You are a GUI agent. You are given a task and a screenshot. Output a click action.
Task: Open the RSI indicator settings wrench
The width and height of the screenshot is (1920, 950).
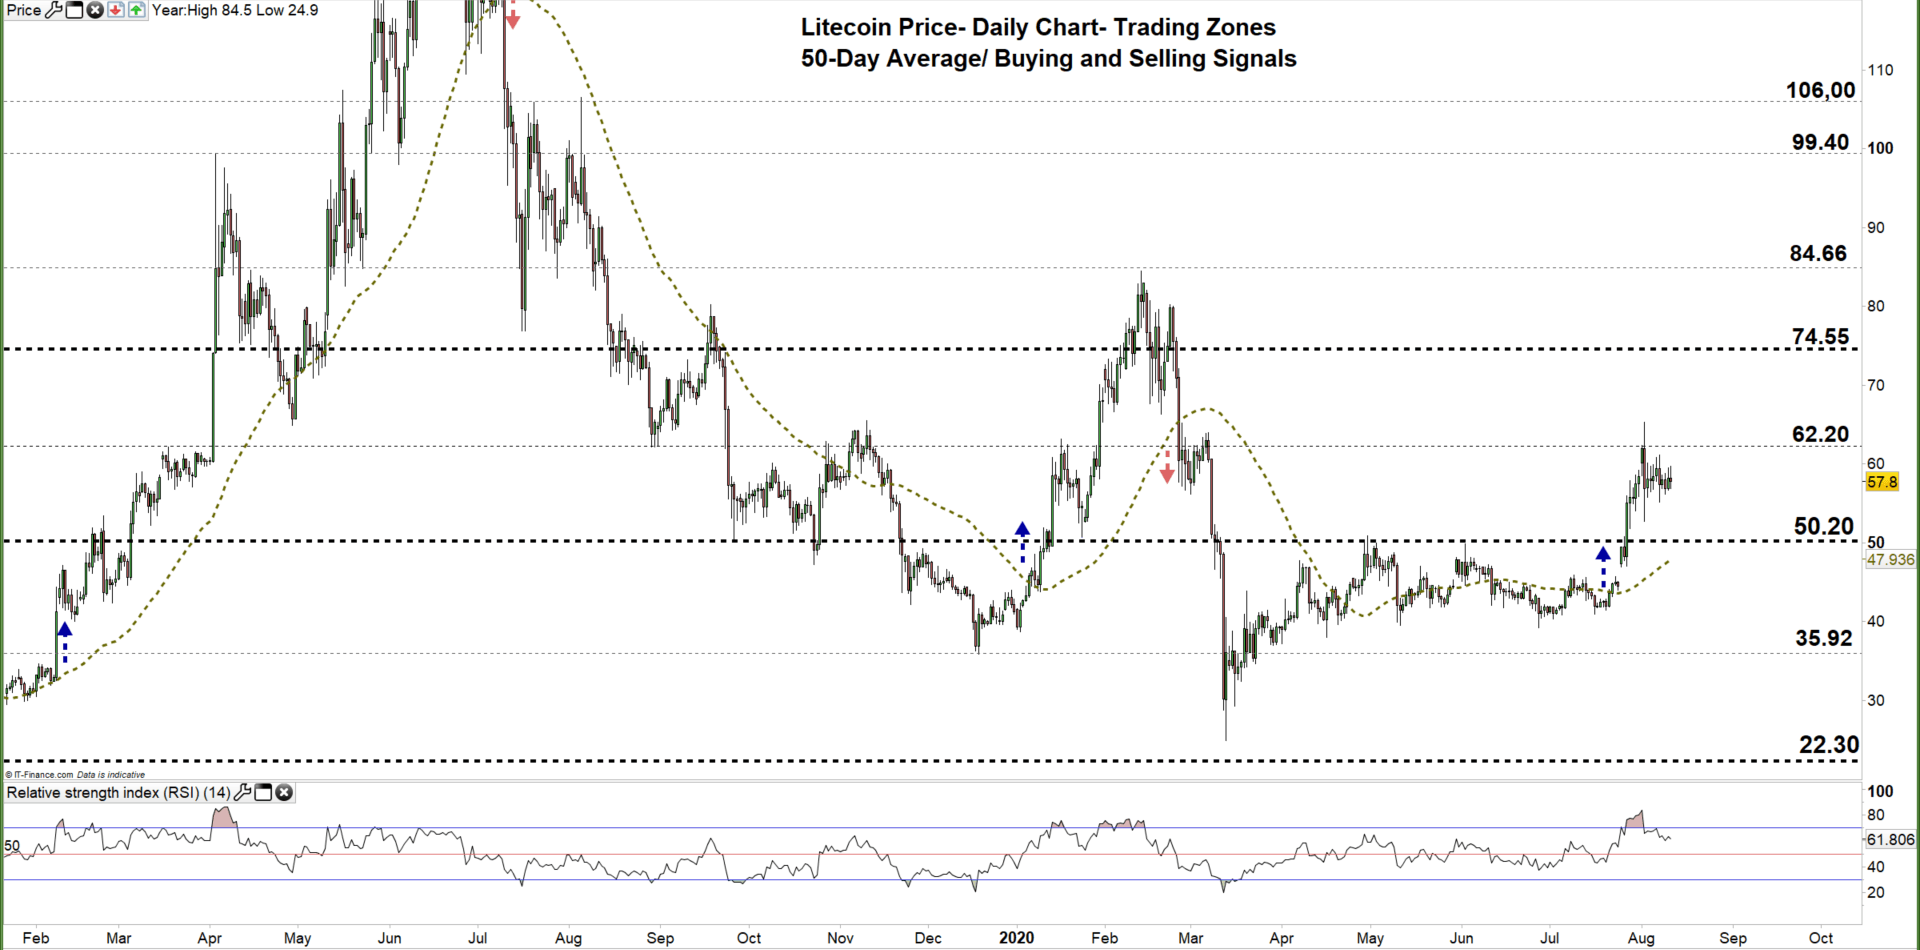click(x=242, y=793)
